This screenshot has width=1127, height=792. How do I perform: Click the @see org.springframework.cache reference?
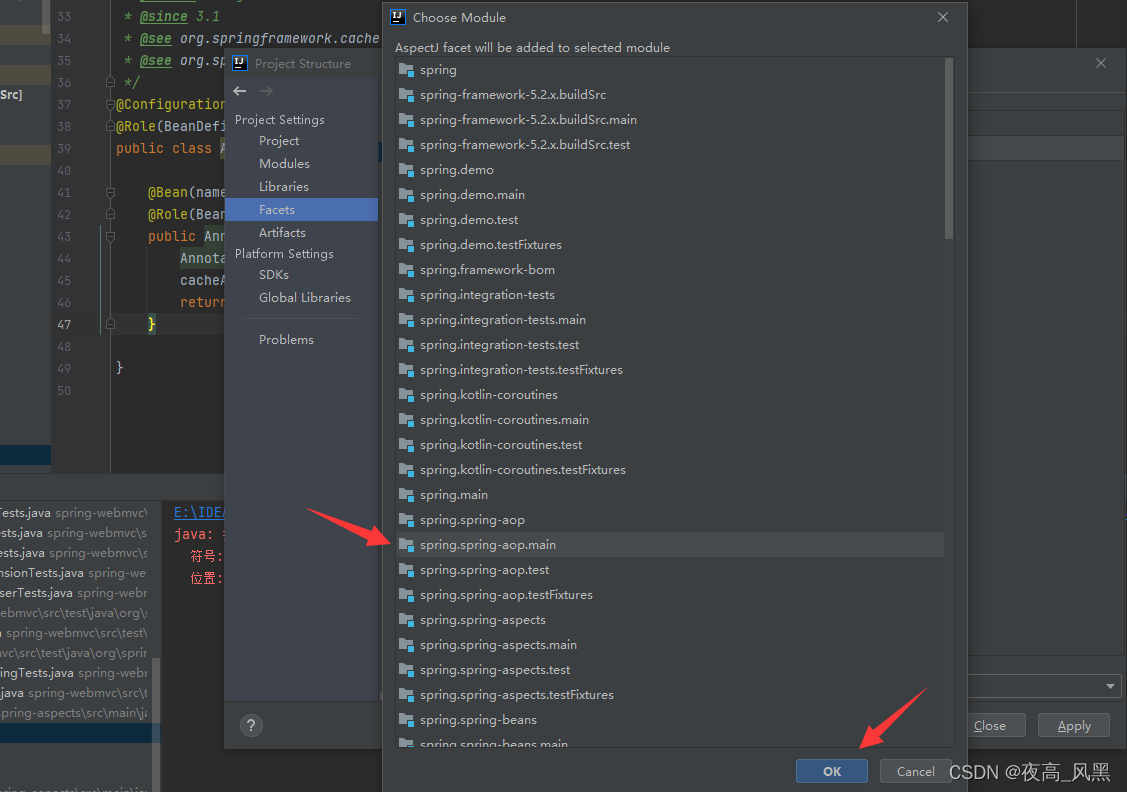pos(259,39)
